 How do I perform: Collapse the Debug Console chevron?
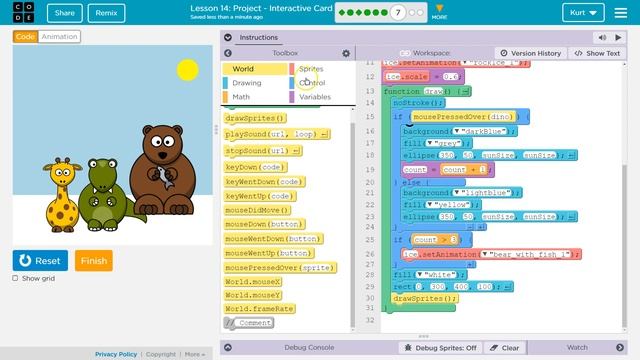[x=228, y=347]
